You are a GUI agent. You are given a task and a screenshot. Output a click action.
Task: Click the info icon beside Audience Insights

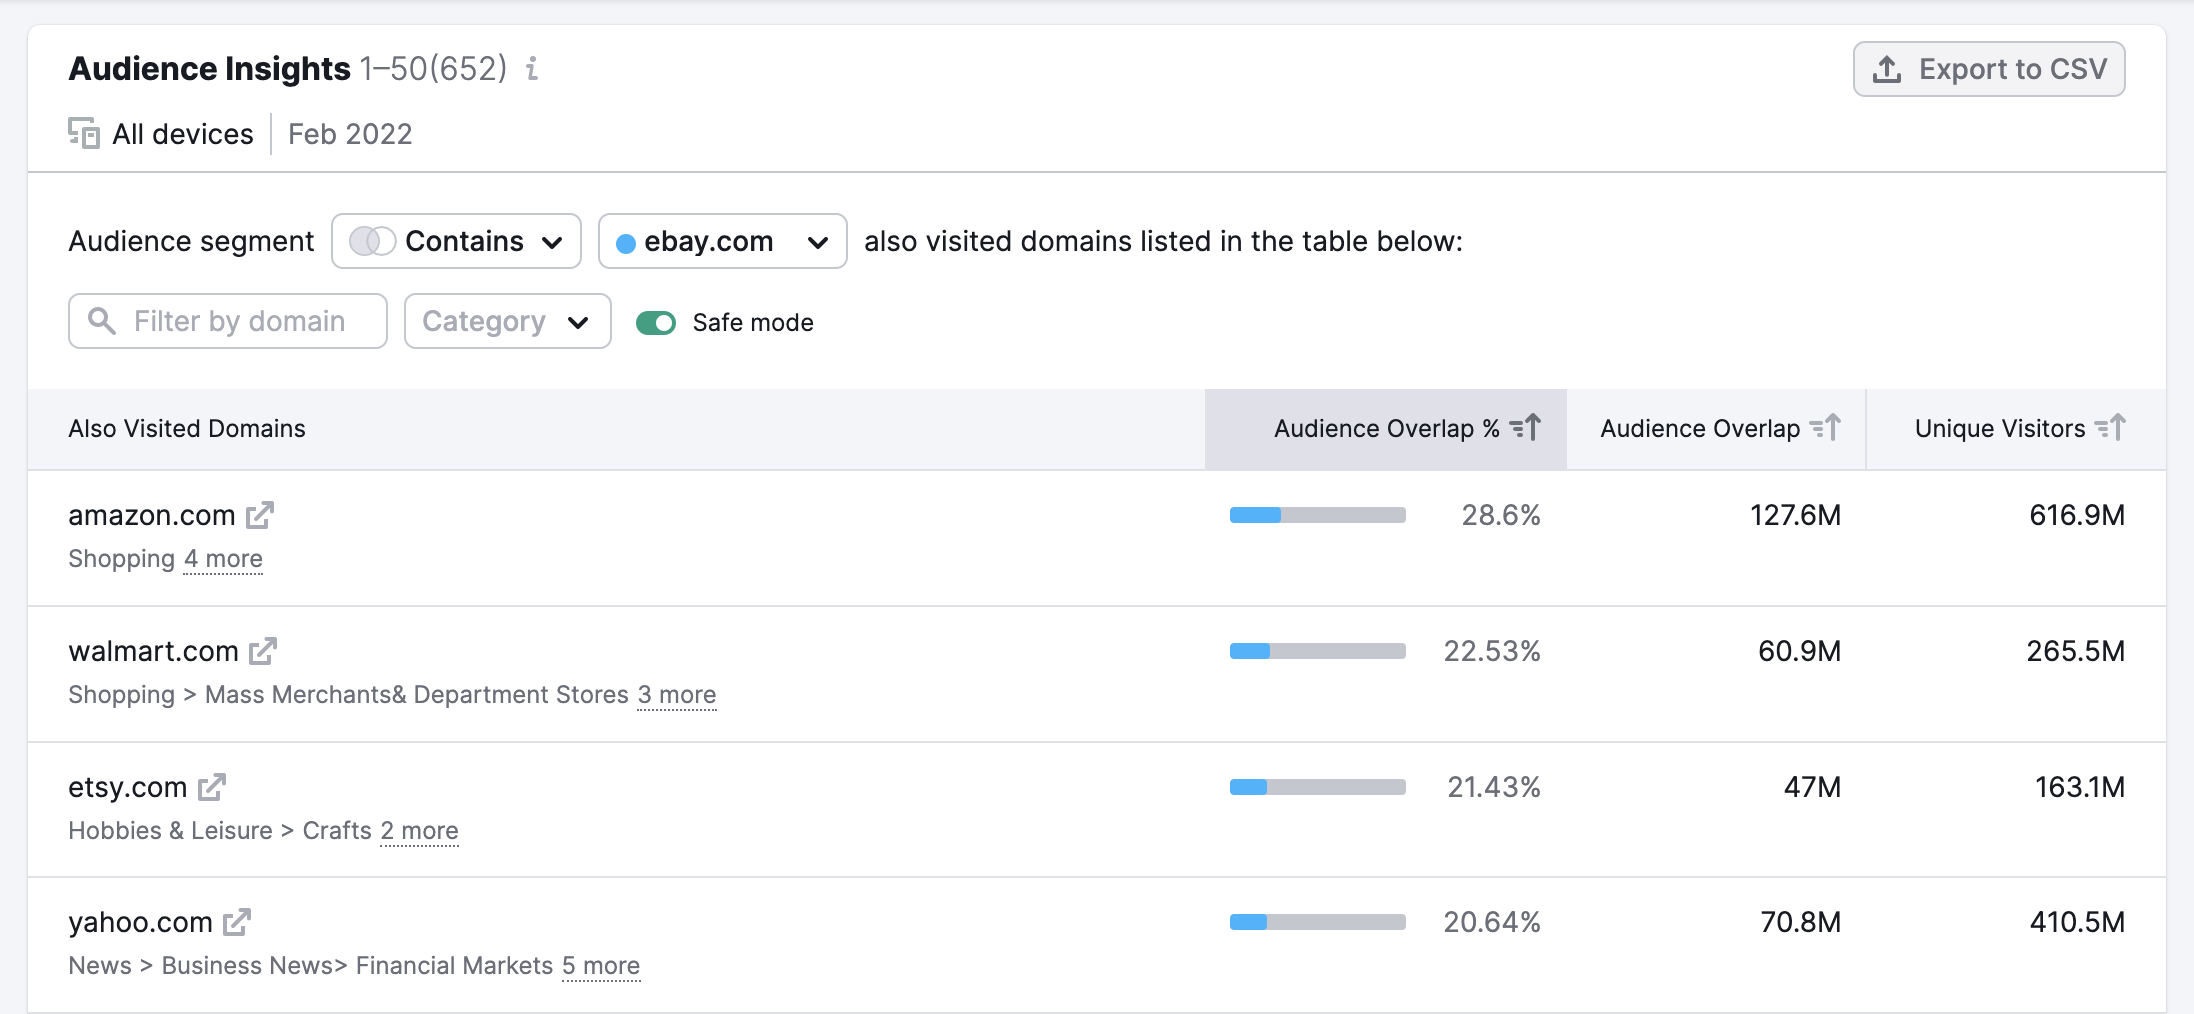click(532, 68)
